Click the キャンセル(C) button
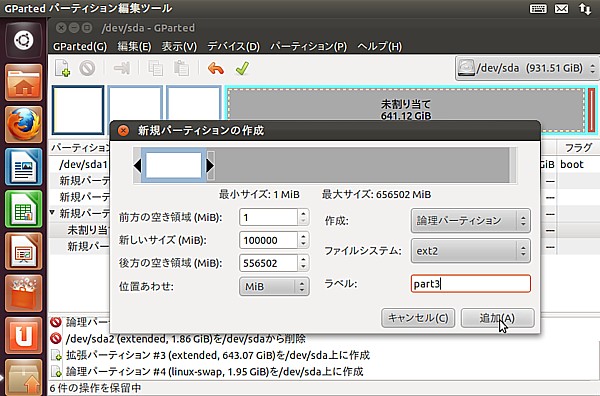600x396 pixels. point(418,318)
